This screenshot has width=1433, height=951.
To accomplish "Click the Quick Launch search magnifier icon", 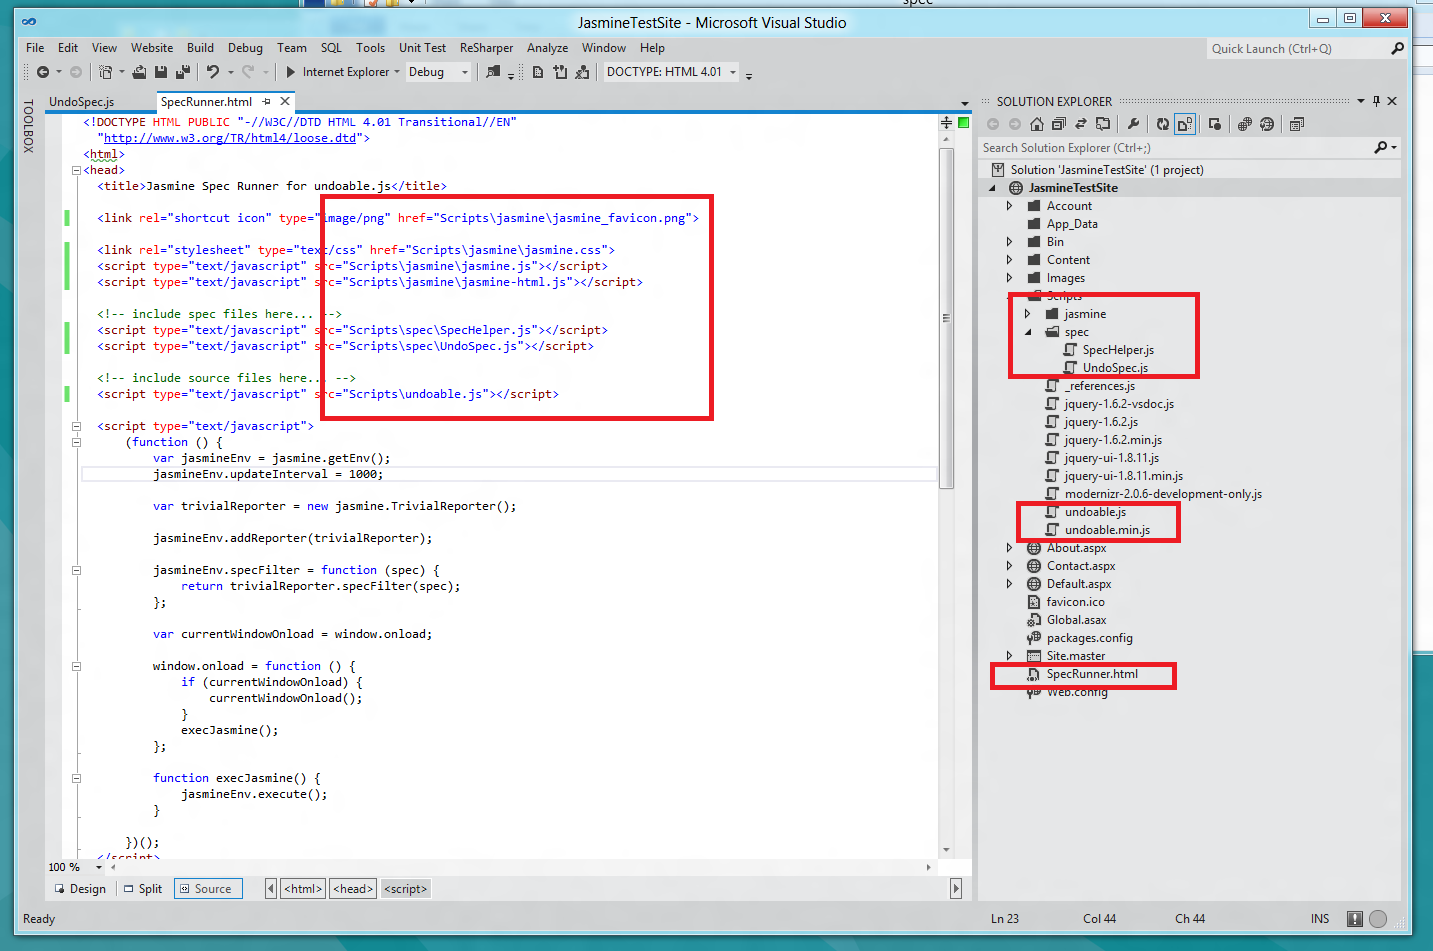I will 1397,48.
